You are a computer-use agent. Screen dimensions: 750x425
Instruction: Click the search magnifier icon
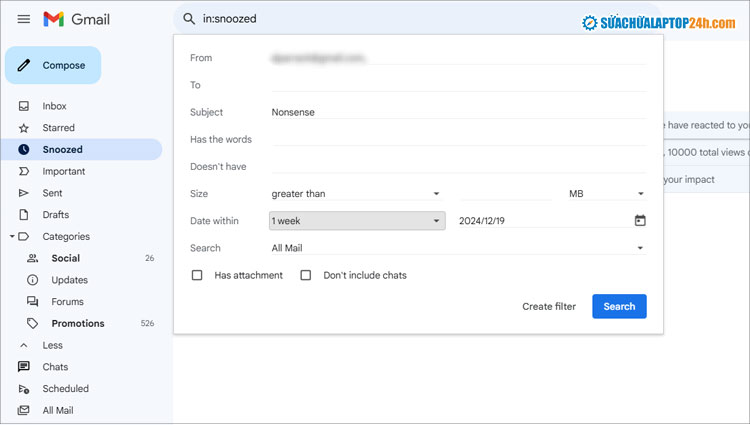(189, 19)
